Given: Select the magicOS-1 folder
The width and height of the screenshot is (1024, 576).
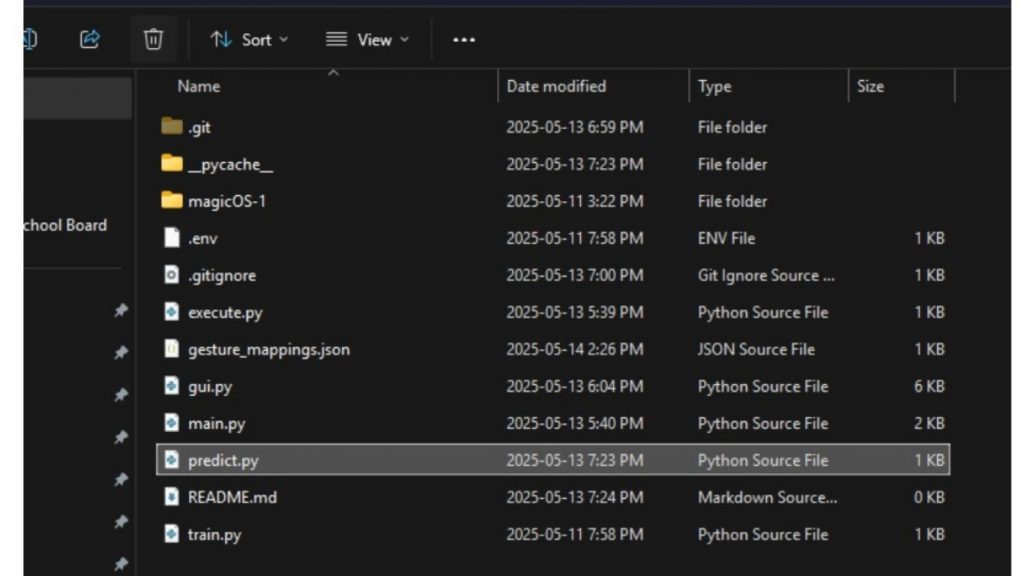Looking at the screenshot, I should tap(226, 201).
